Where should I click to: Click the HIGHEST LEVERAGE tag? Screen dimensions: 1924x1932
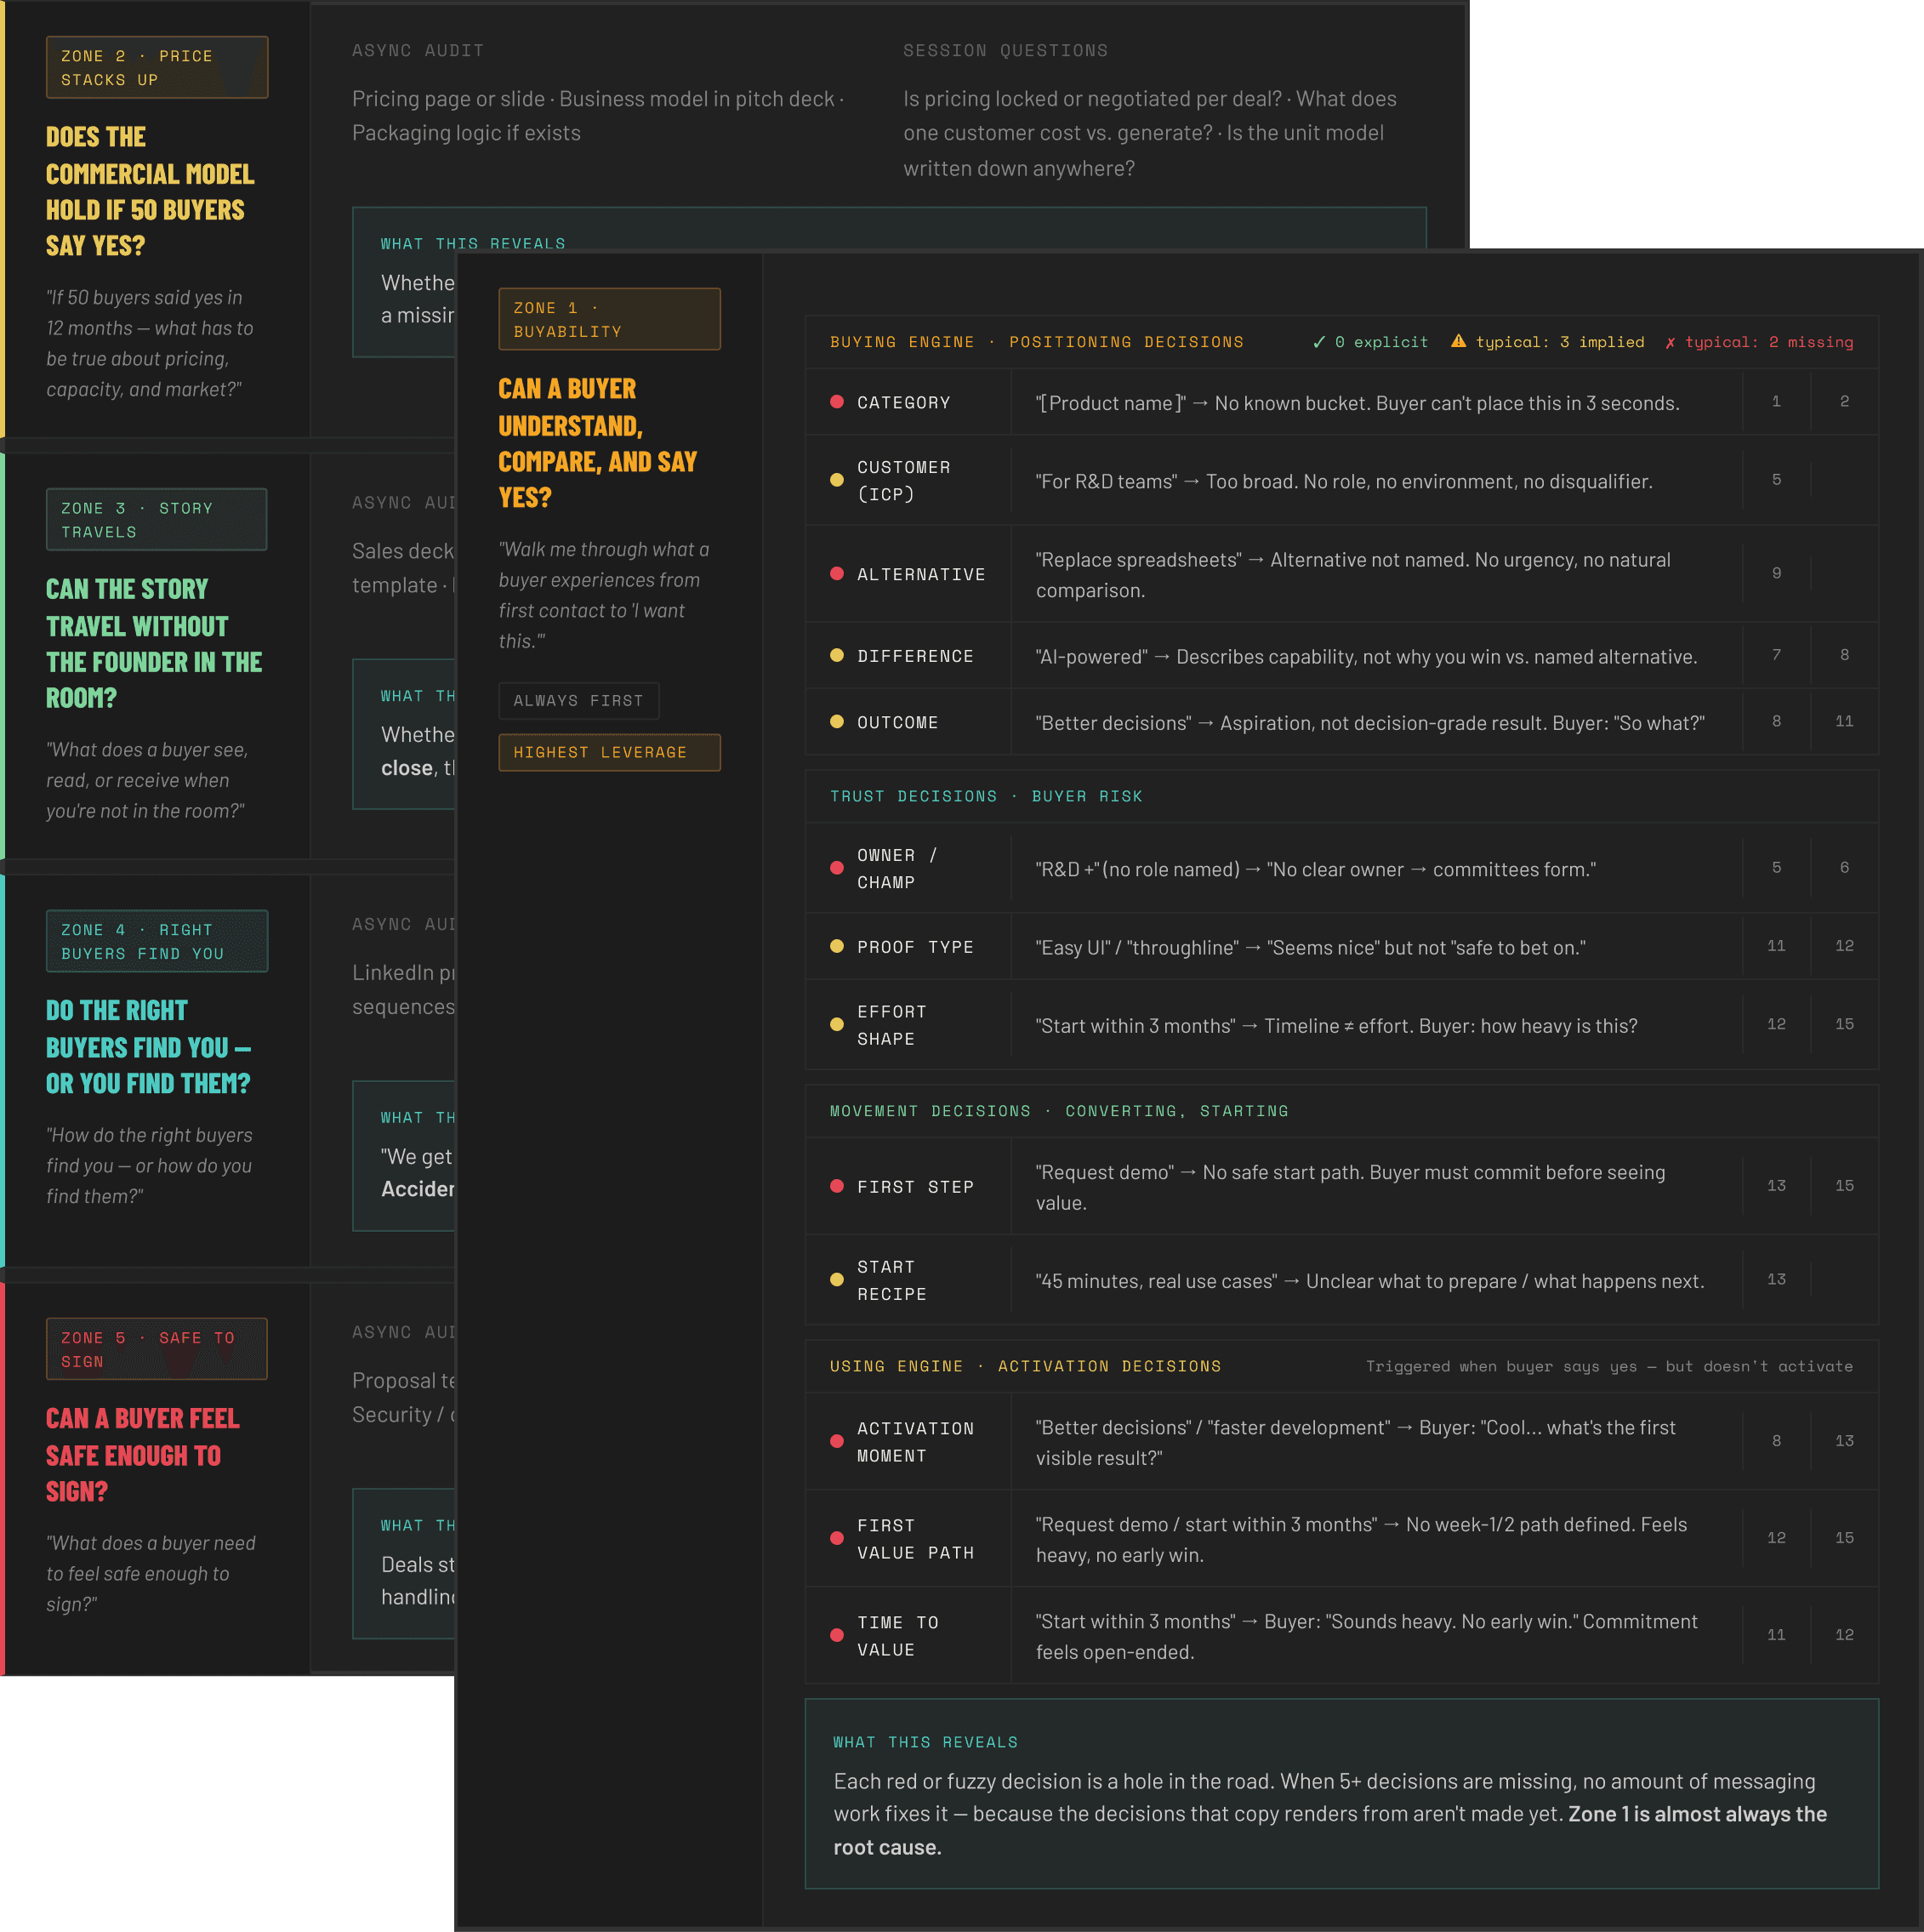pyautogui.click(x=609, y=752)
